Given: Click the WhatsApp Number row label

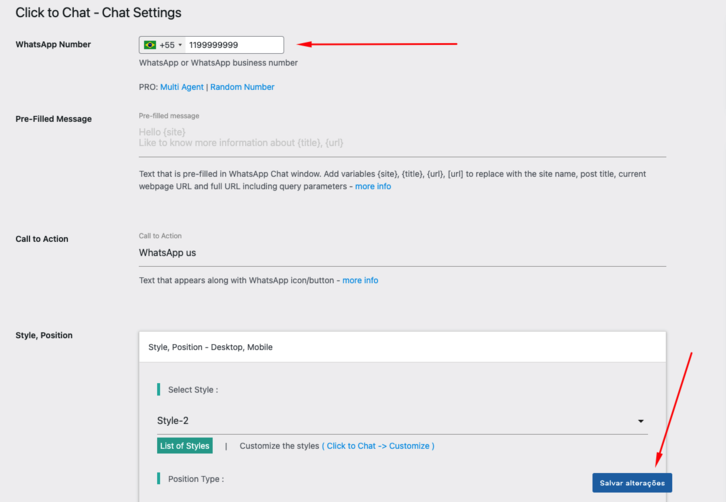Looking at the screenshot, I should (x=53, y=45).
